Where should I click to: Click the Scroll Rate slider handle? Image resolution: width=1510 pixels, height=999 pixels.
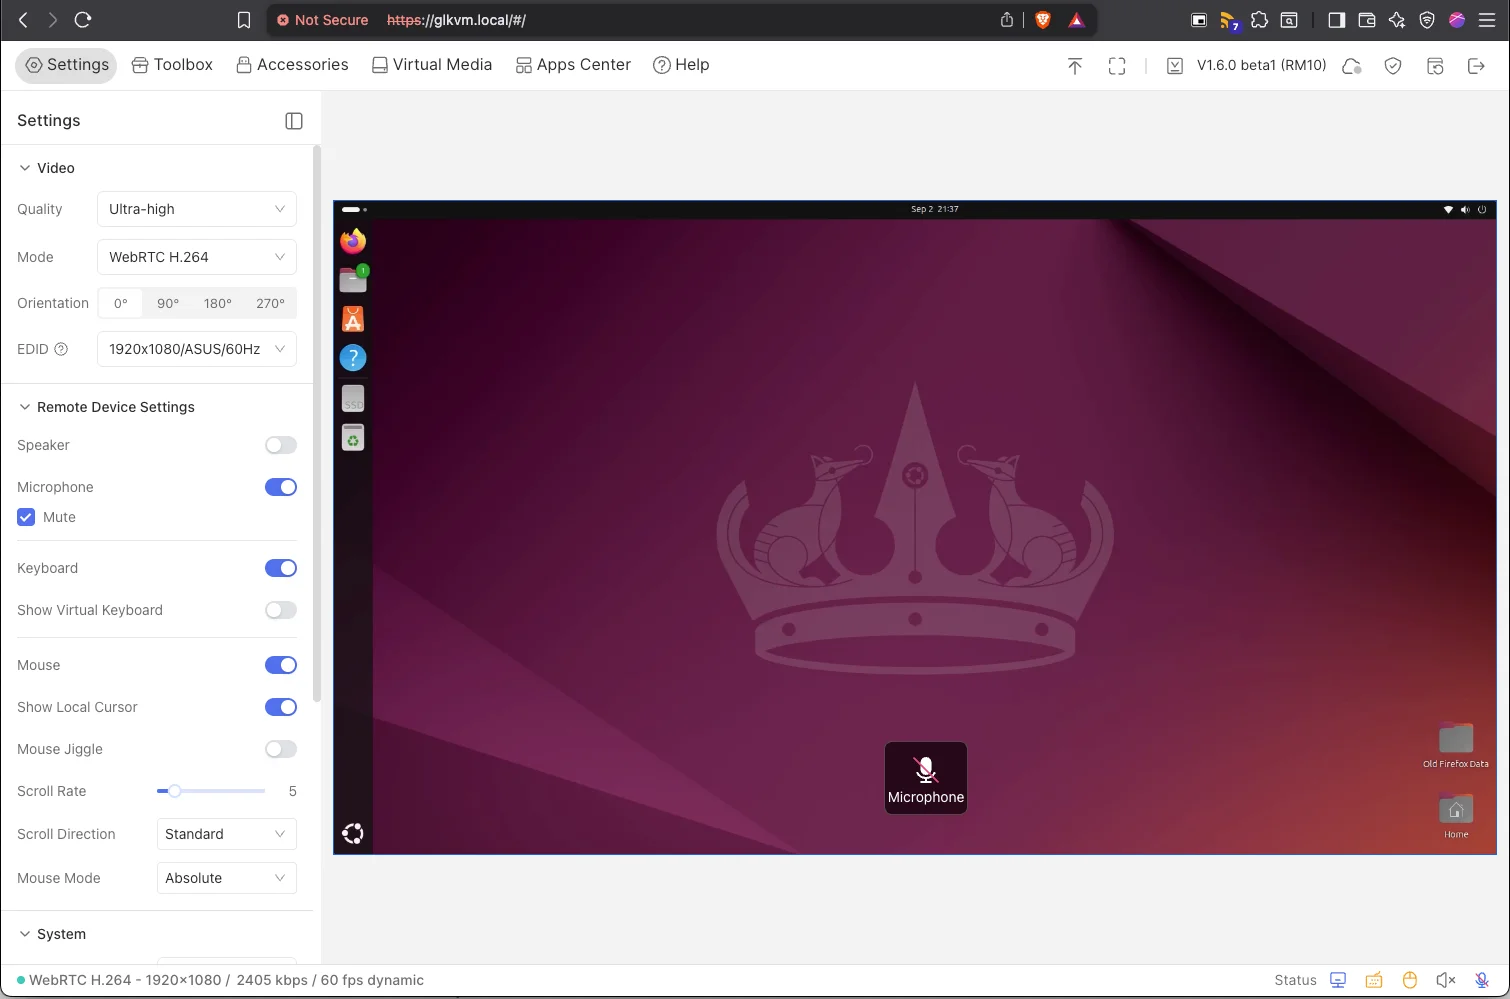click(174, 791)
